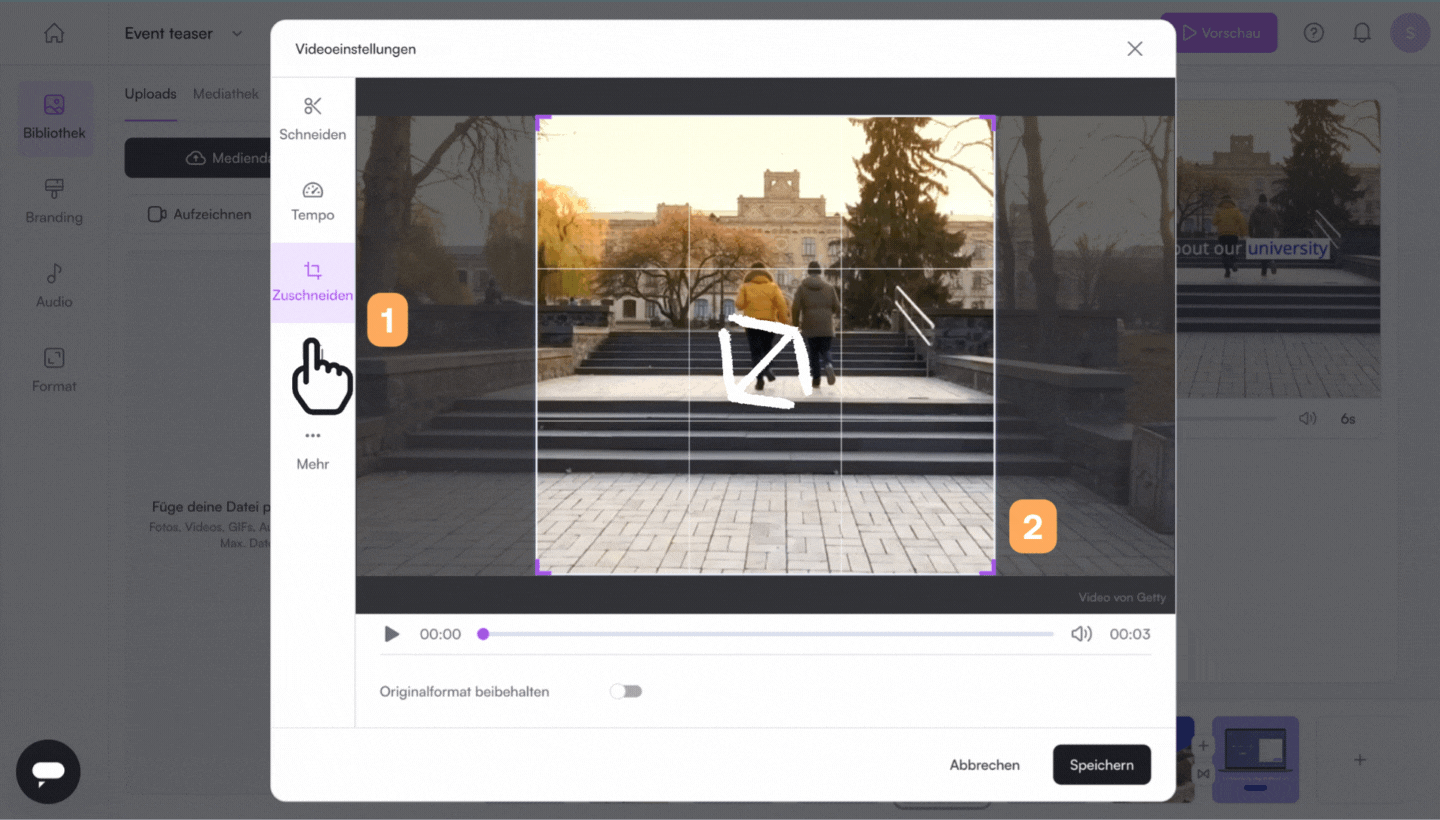Toggle Originalformat beibehalten switch

tap(626, 691)
